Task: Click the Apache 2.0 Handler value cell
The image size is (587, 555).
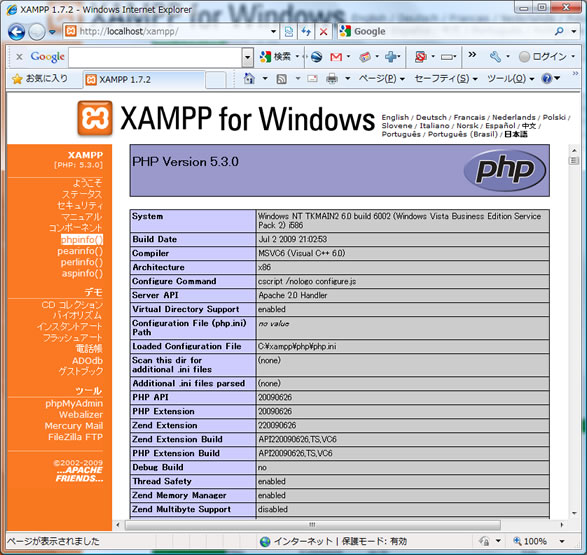Action: [x=403, y=295]
